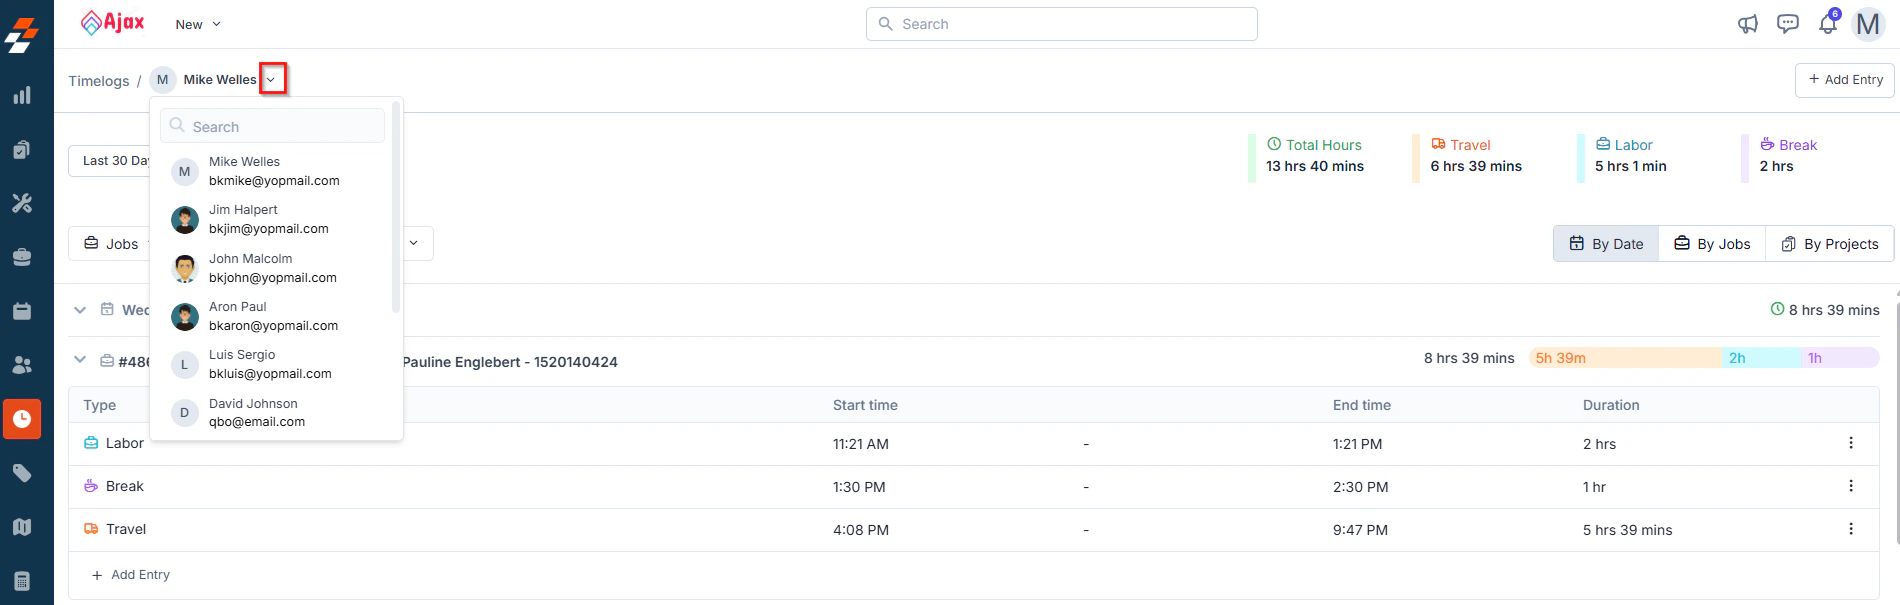Click the Duration column header
The height and width of the screenshot is (605, 1900).
click(1611, 405)
